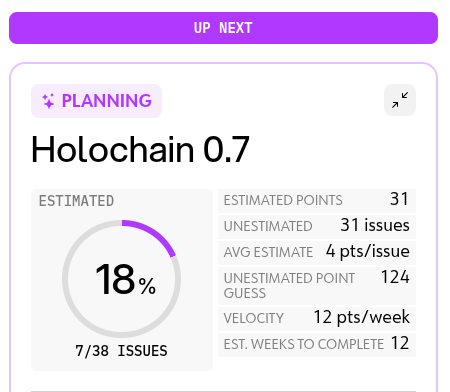Select the UP NEXT banner
This screenshot has height=392, width=450.
[x=223, y=28]
